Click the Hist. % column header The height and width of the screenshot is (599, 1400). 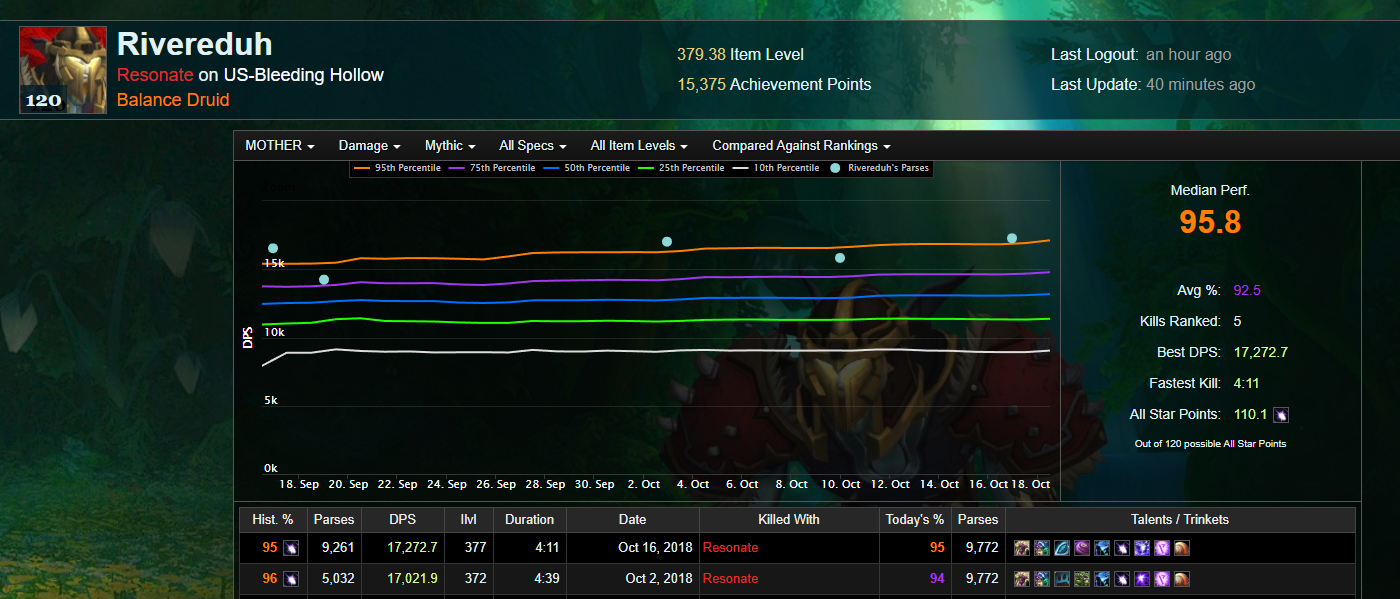[x=272, y=520]
